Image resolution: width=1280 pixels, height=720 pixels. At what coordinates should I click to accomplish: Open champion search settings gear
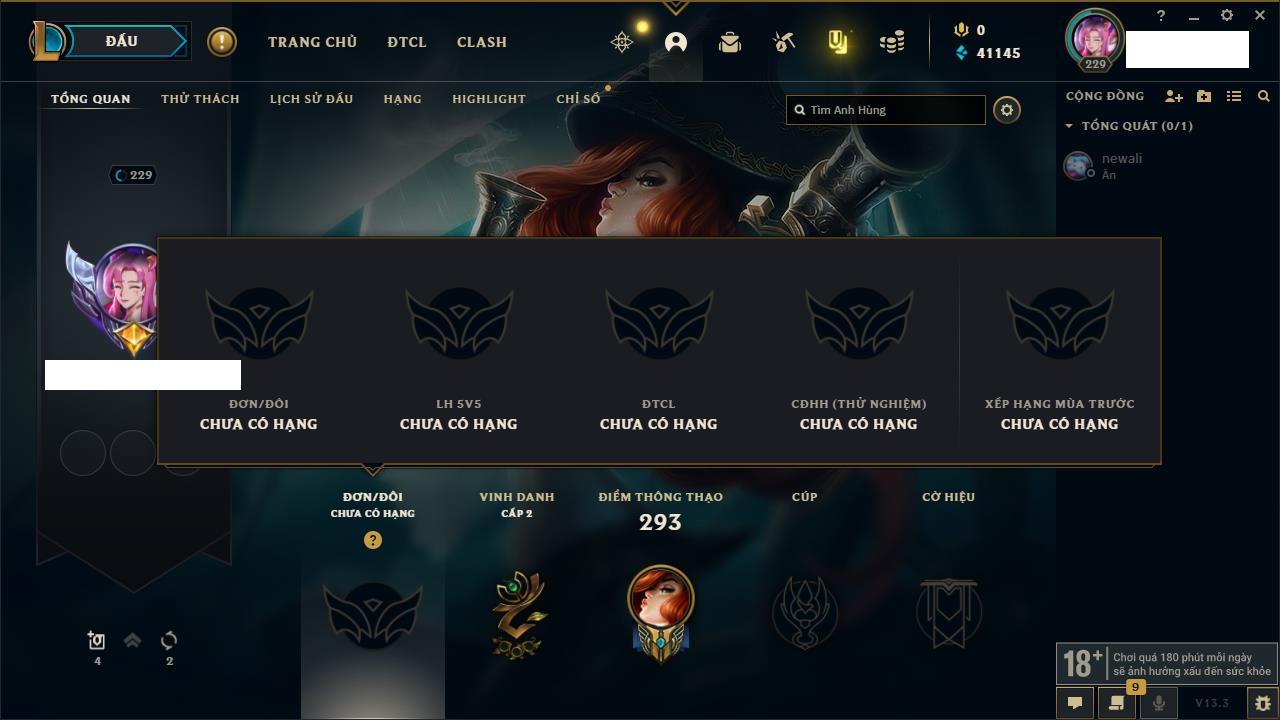click(x=1007, y=110)
